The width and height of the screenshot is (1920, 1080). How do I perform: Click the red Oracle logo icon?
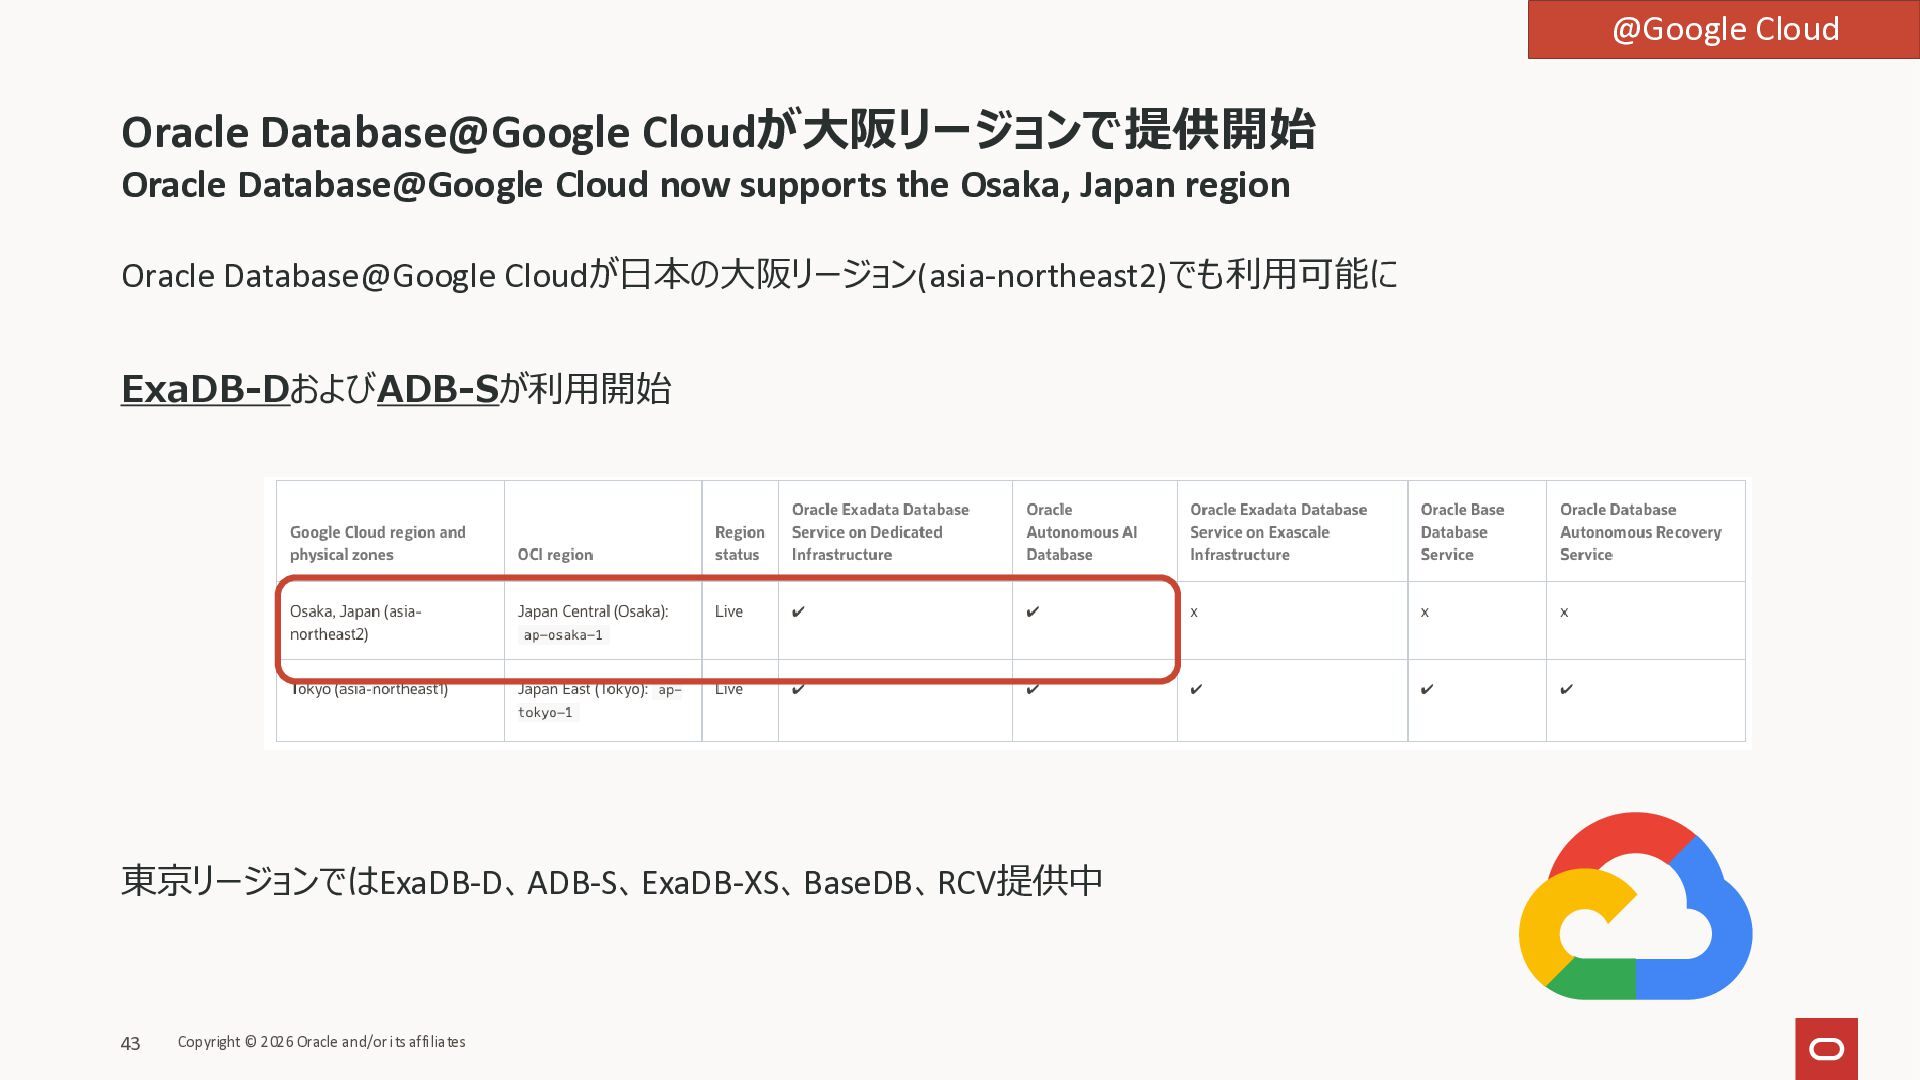[x=1826, y=1048]
